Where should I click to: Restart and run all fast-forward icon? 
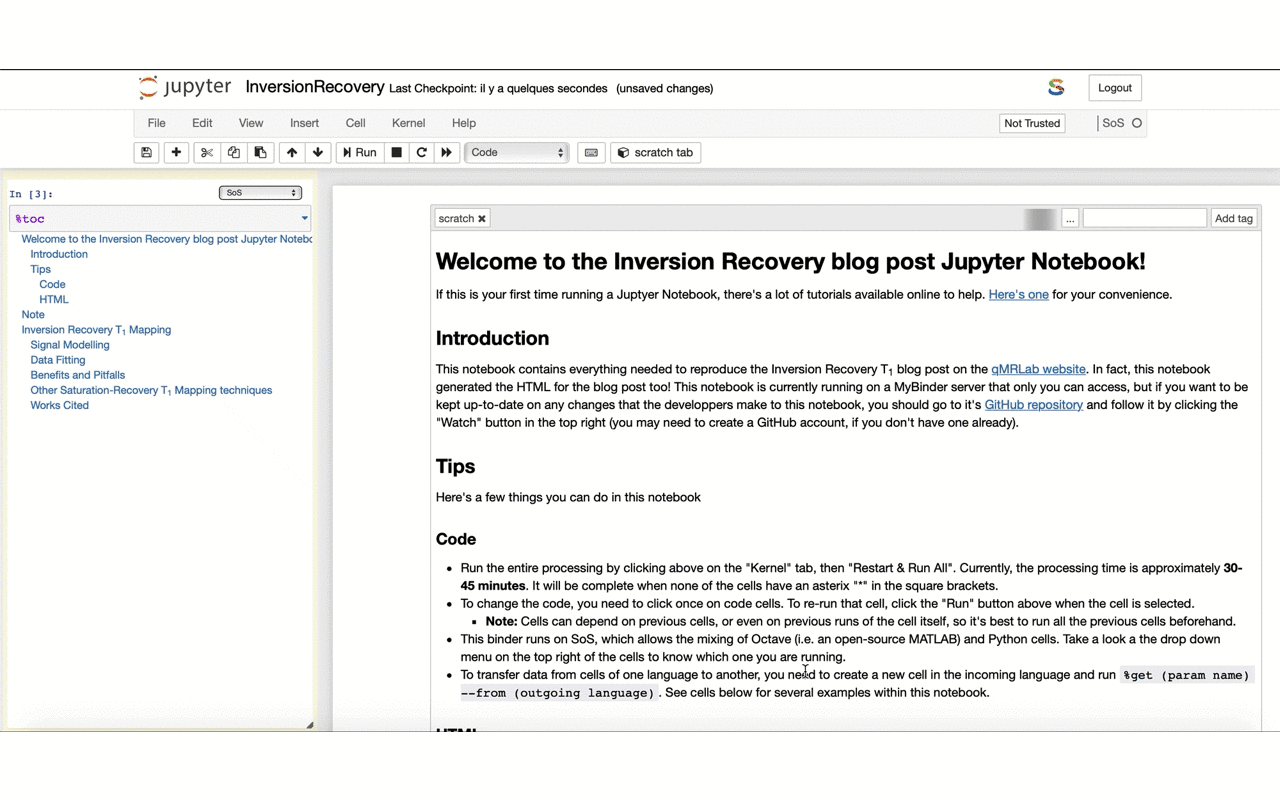pos(446,153)
